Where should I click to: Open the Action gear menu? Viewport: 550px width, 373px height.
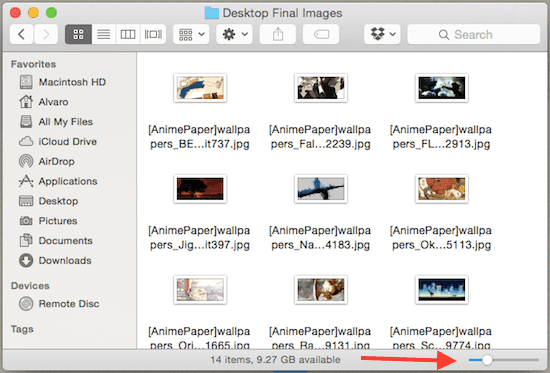[234, 34]
